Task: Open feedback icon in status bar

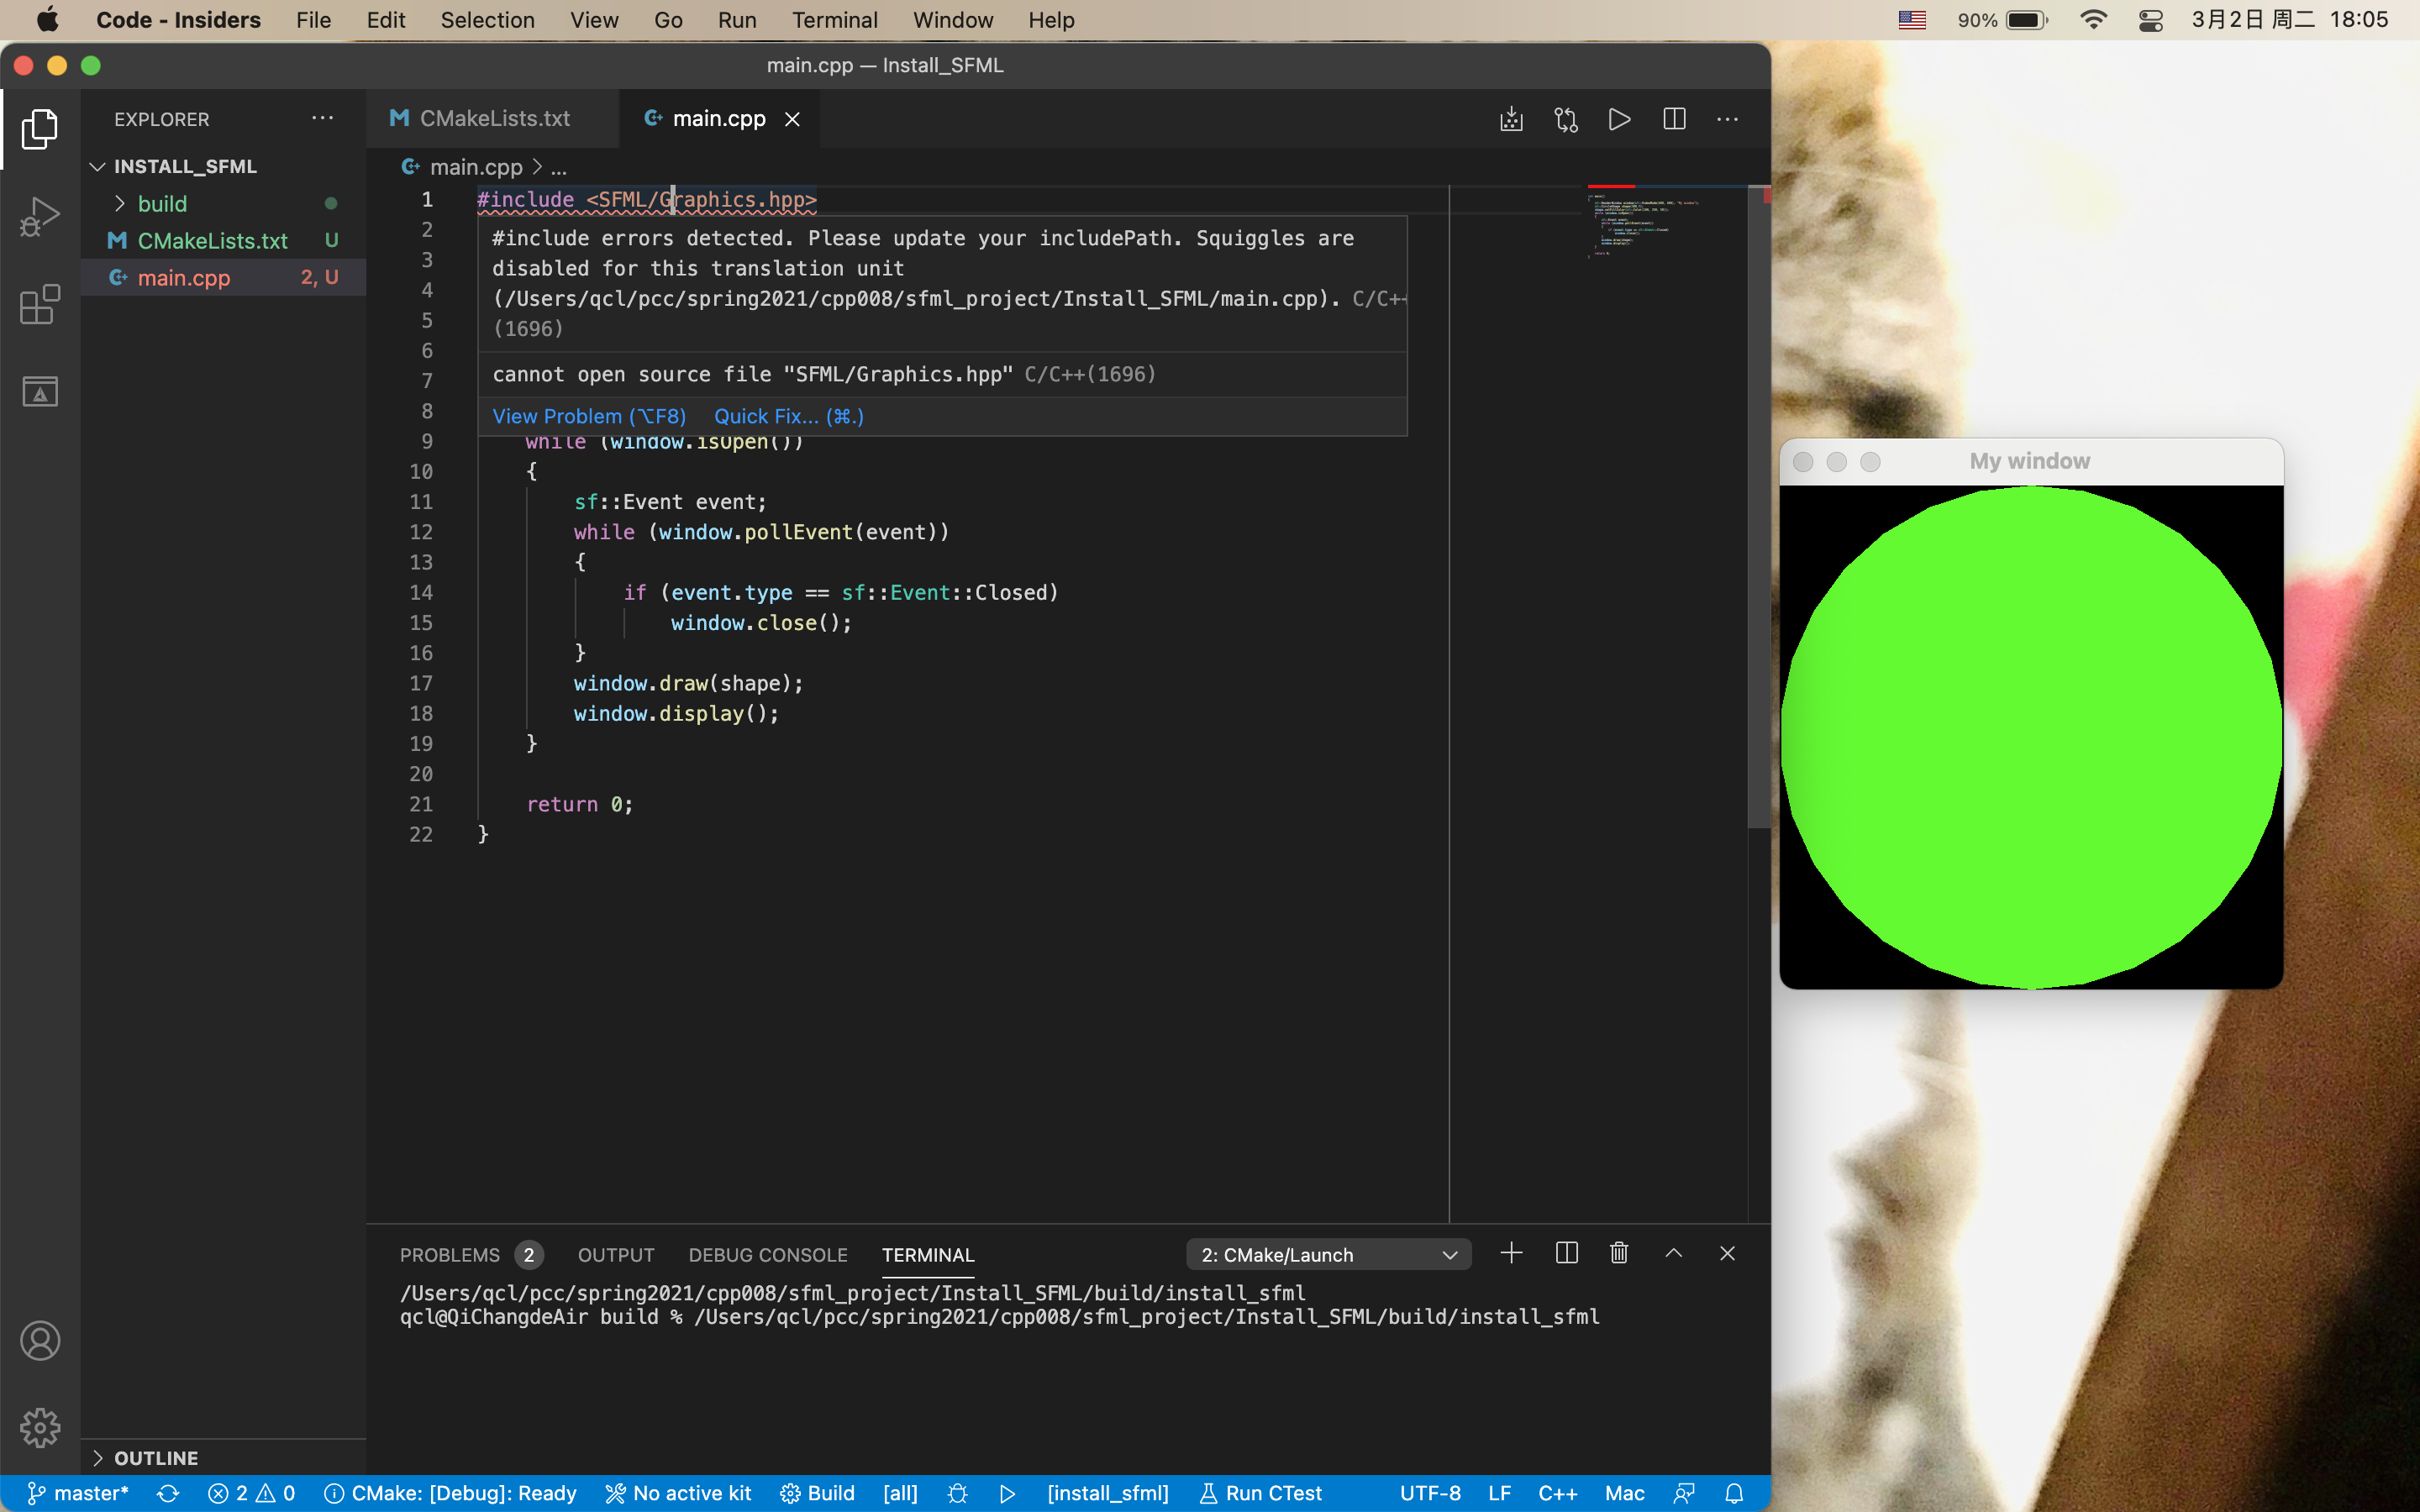Action: [1684, 1493]
